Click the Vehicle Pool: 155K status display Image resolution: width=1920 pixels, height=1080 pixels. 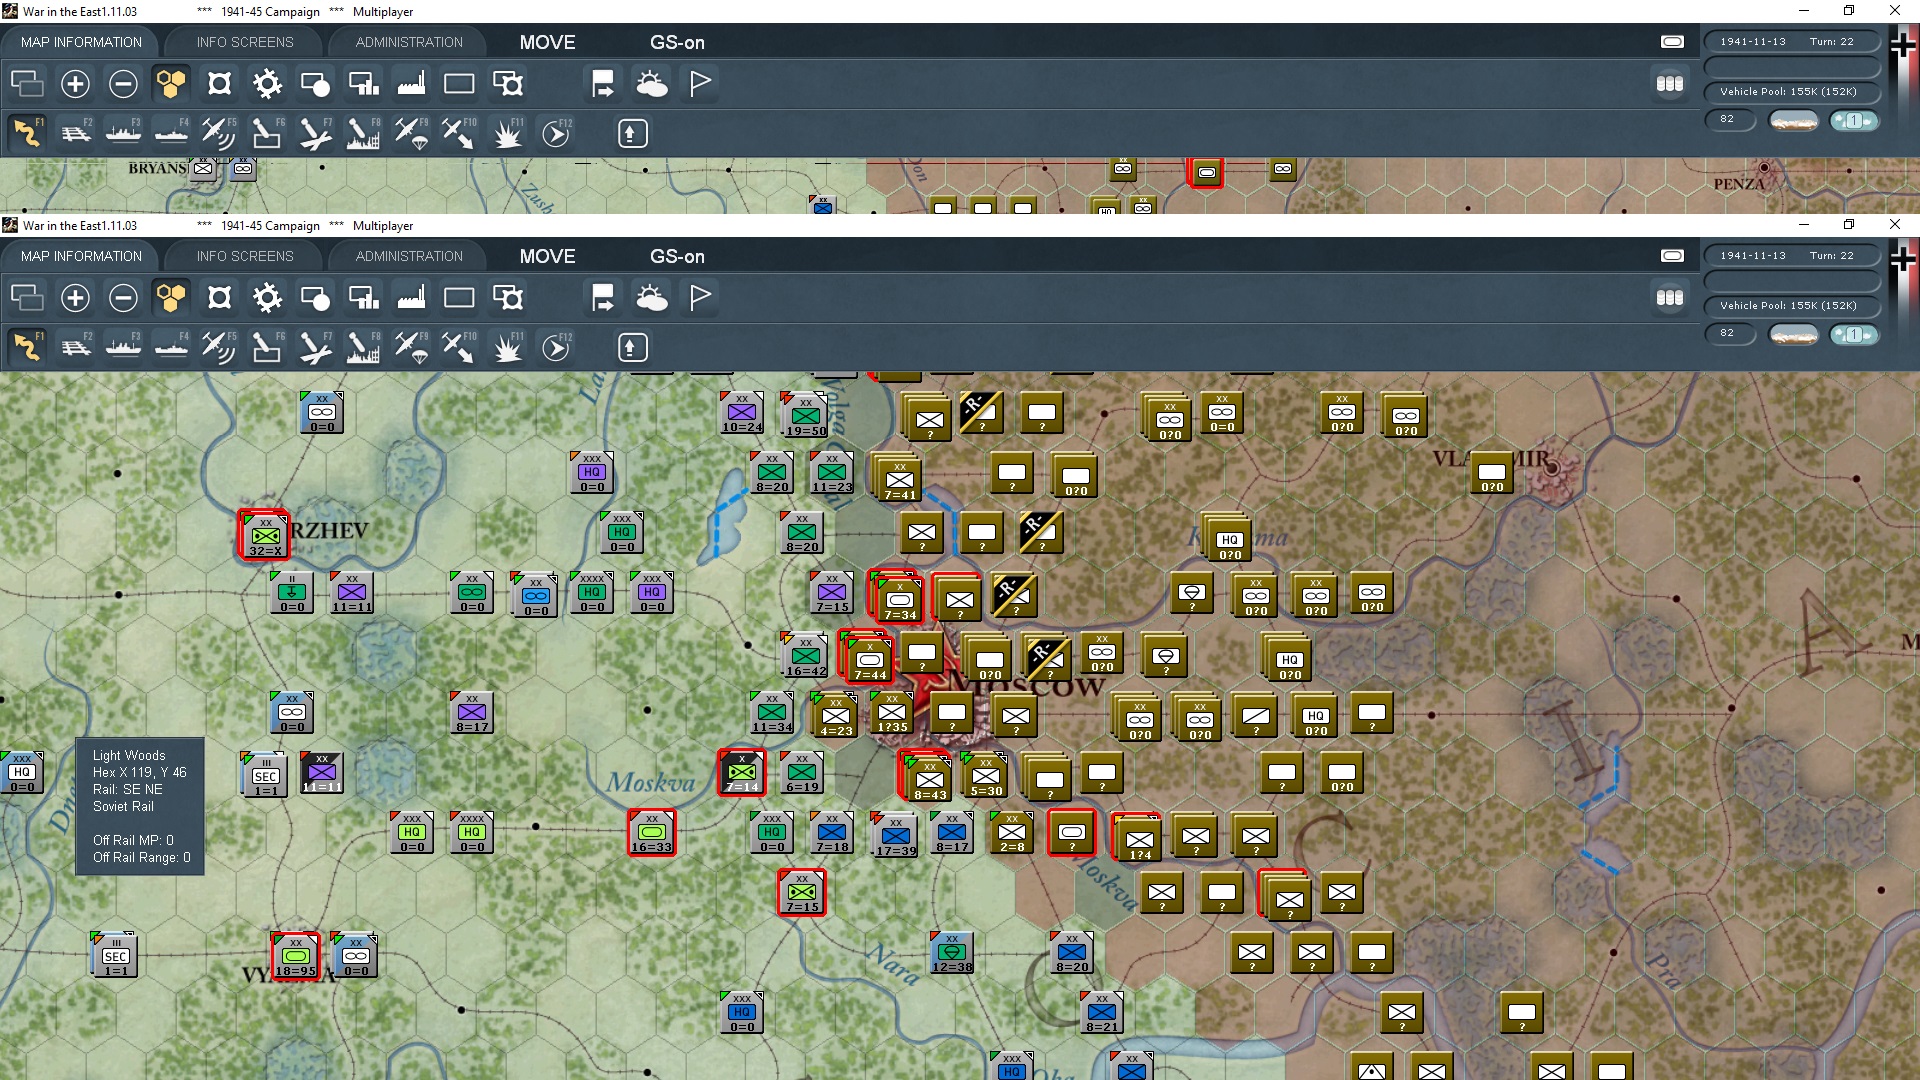[1792, 305]
